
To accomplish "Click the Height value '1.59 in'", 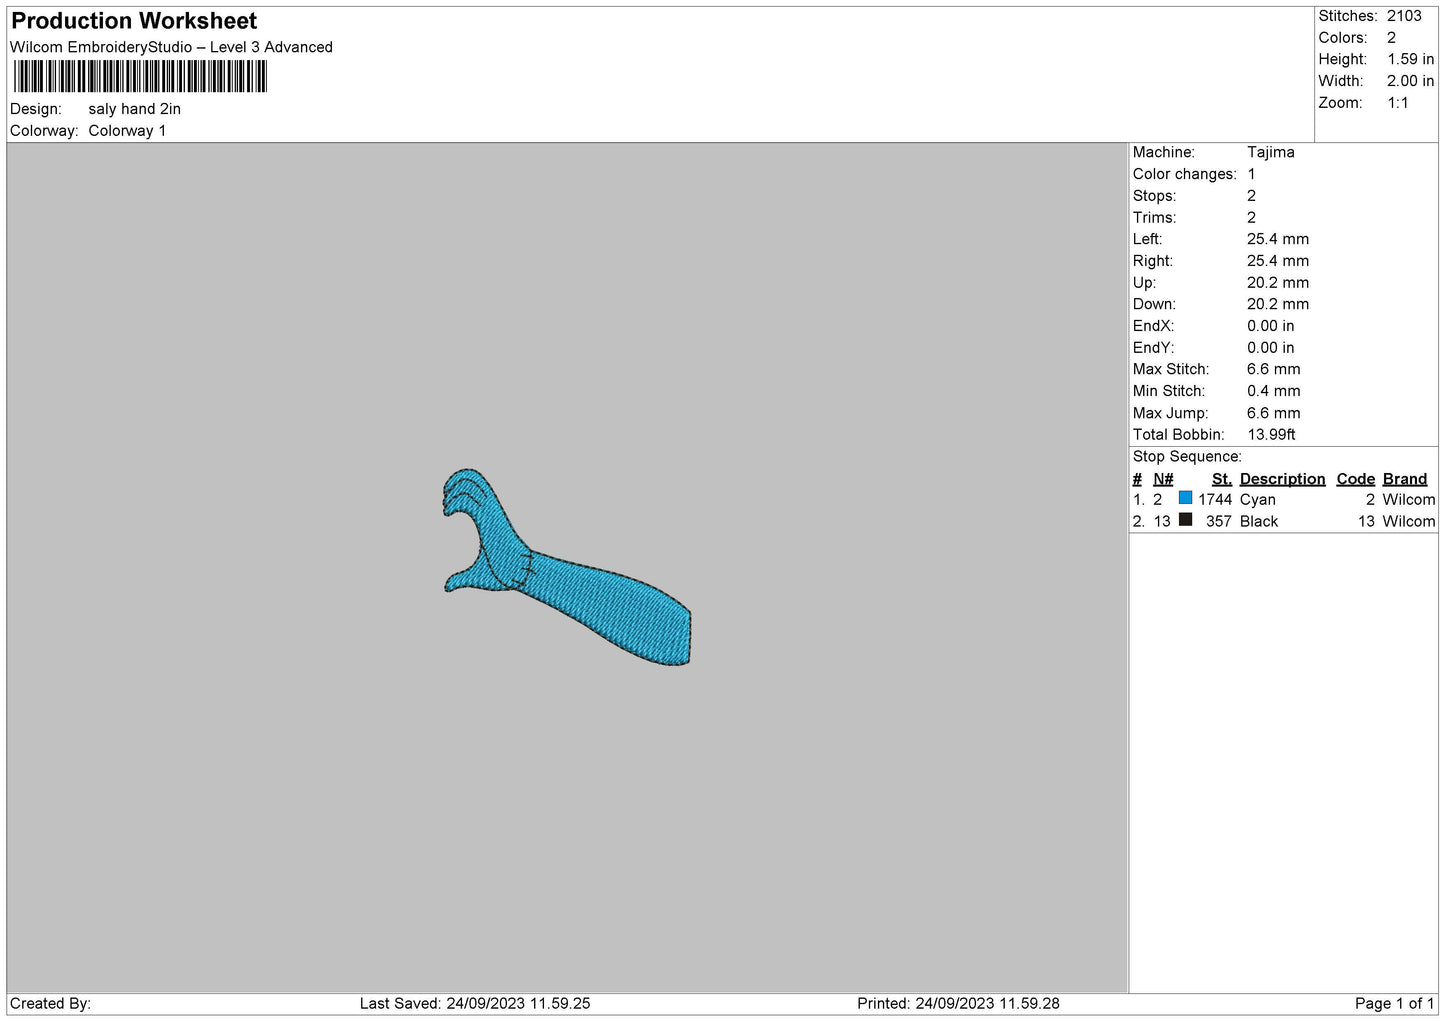I will [x=1410, y=59].
